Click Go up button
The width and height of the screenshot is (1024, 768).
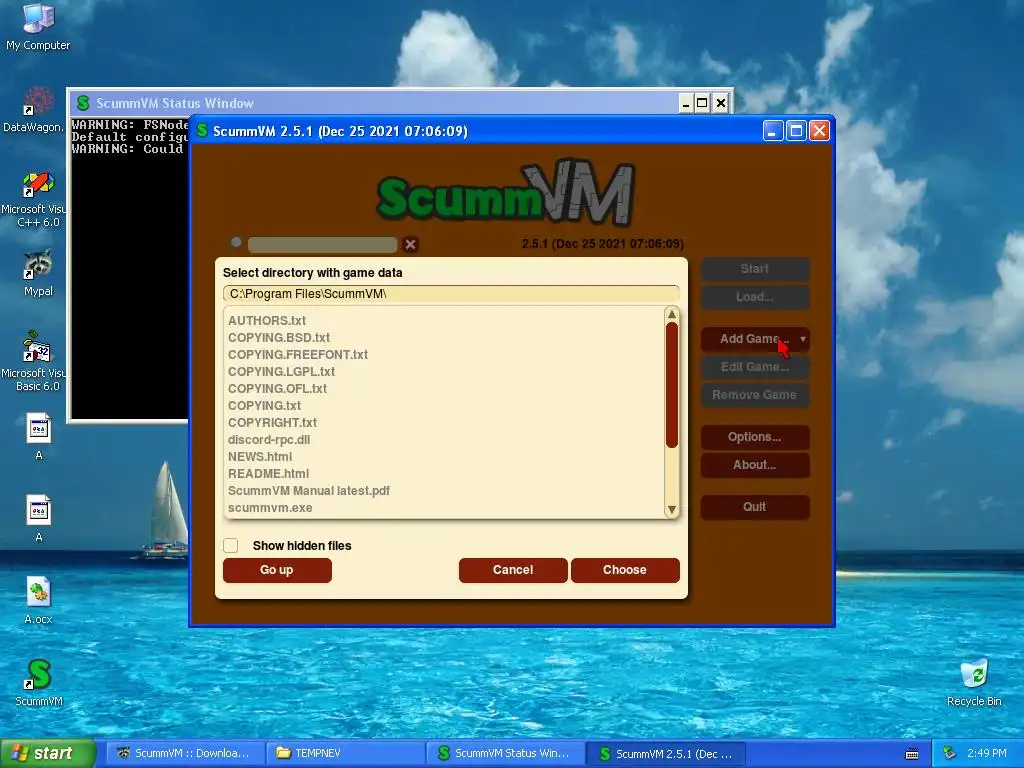[277, 570]
